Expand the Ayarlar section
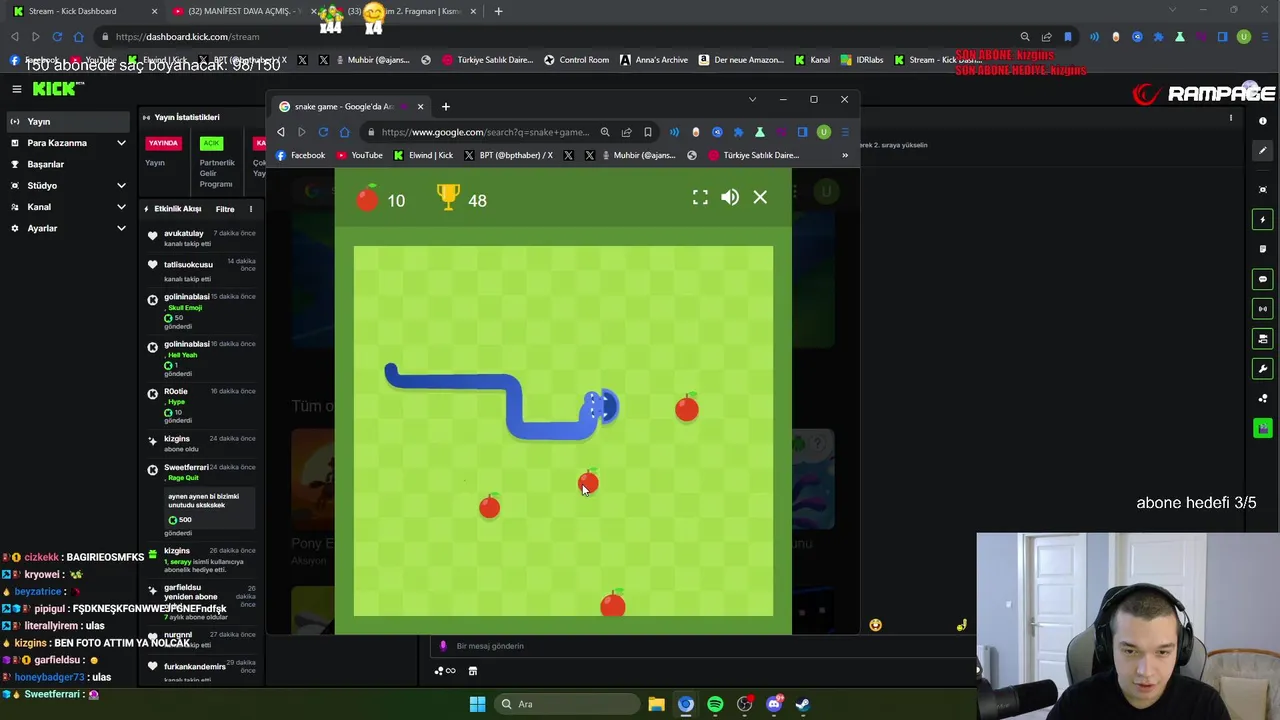The image size is (1280, 720). (x=68, y=228)
